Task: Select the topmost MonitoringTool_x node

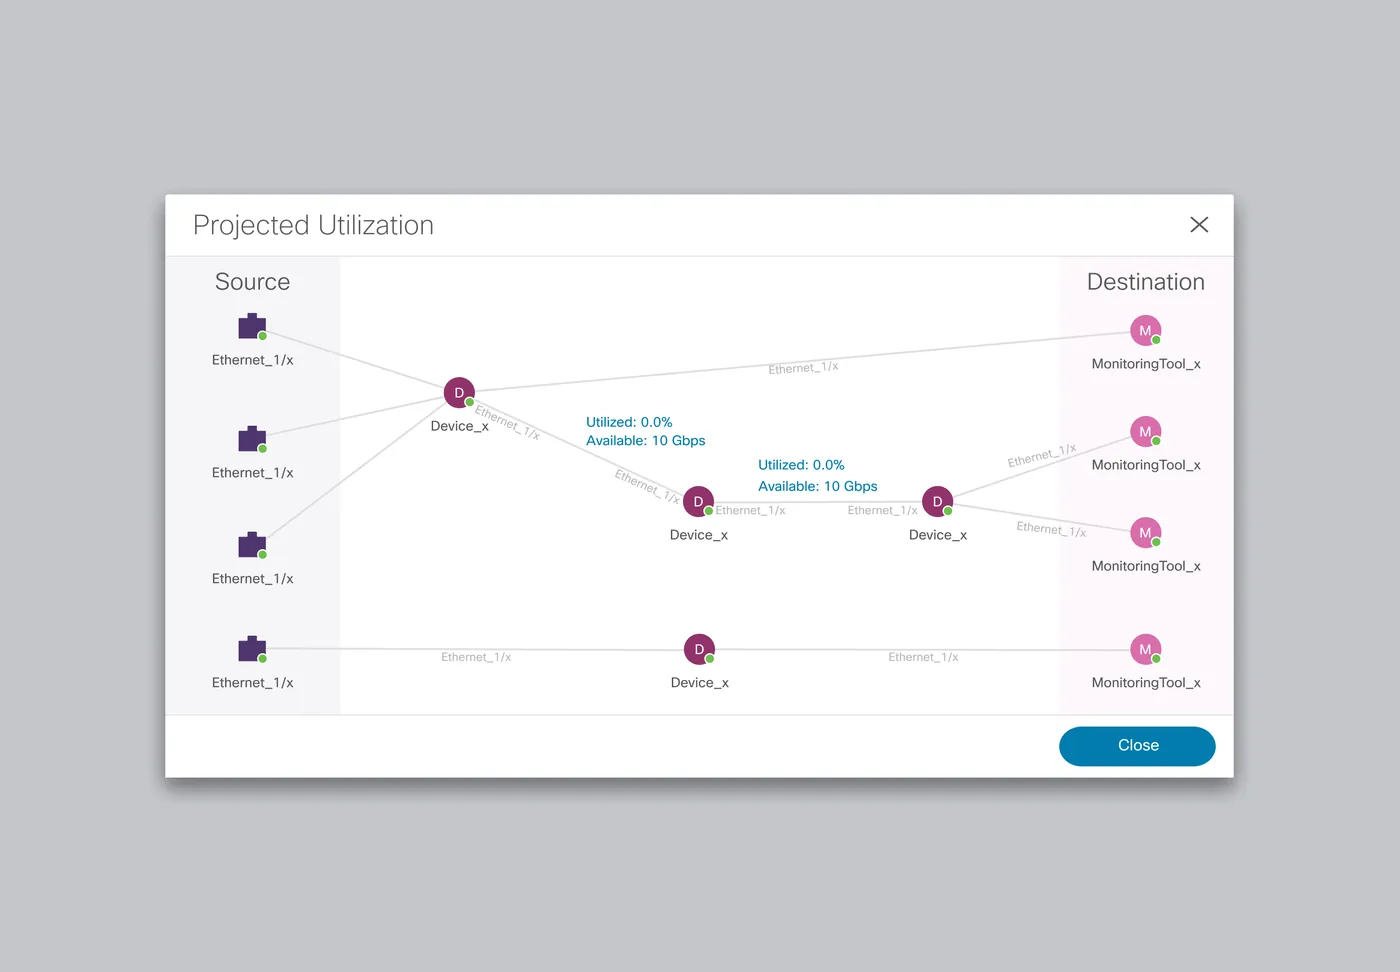Action: point(1145,330)
